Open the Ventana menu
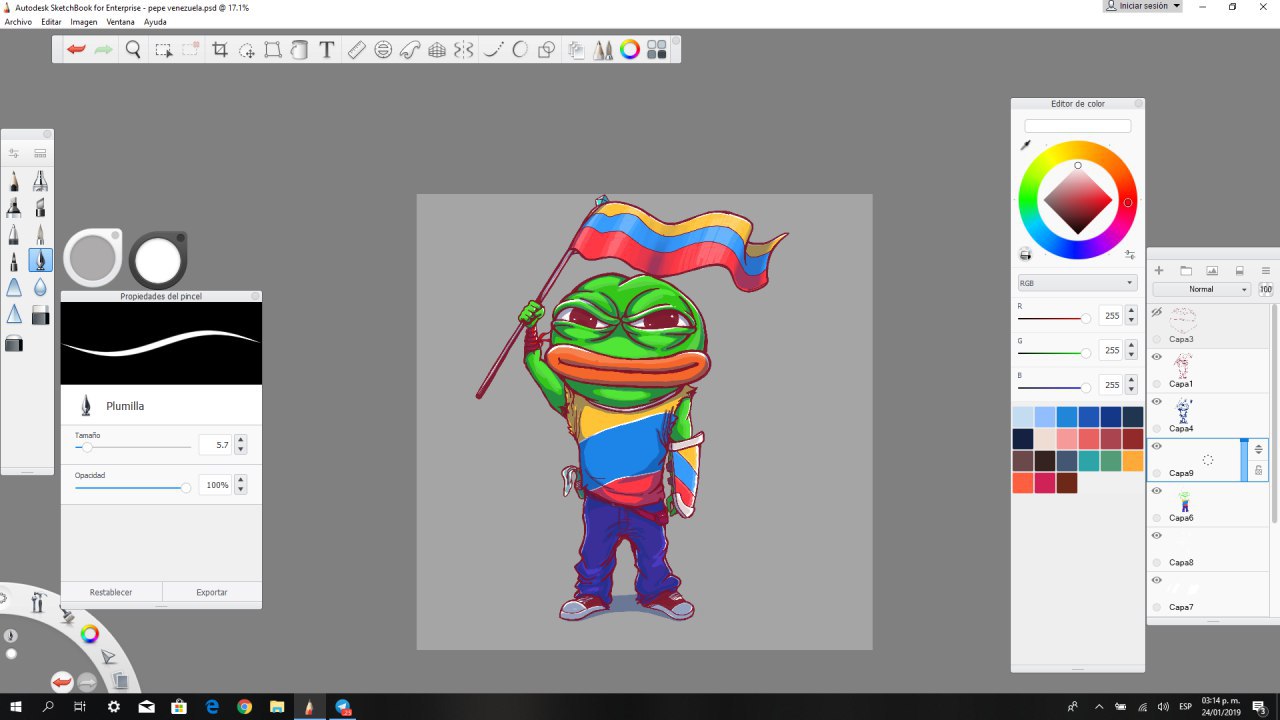 pos(120,21)
